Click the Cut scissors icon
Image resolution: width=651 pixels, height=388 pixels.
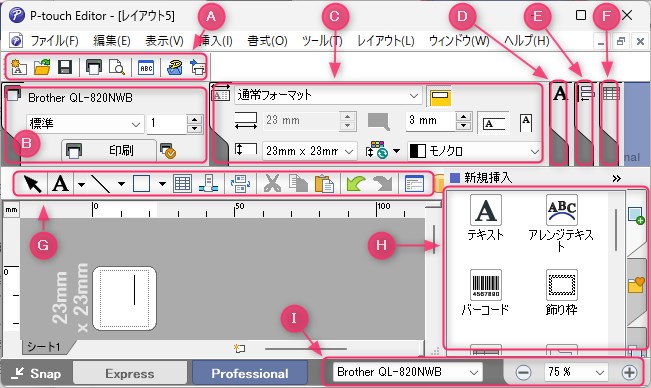click(x=272, y=183)
